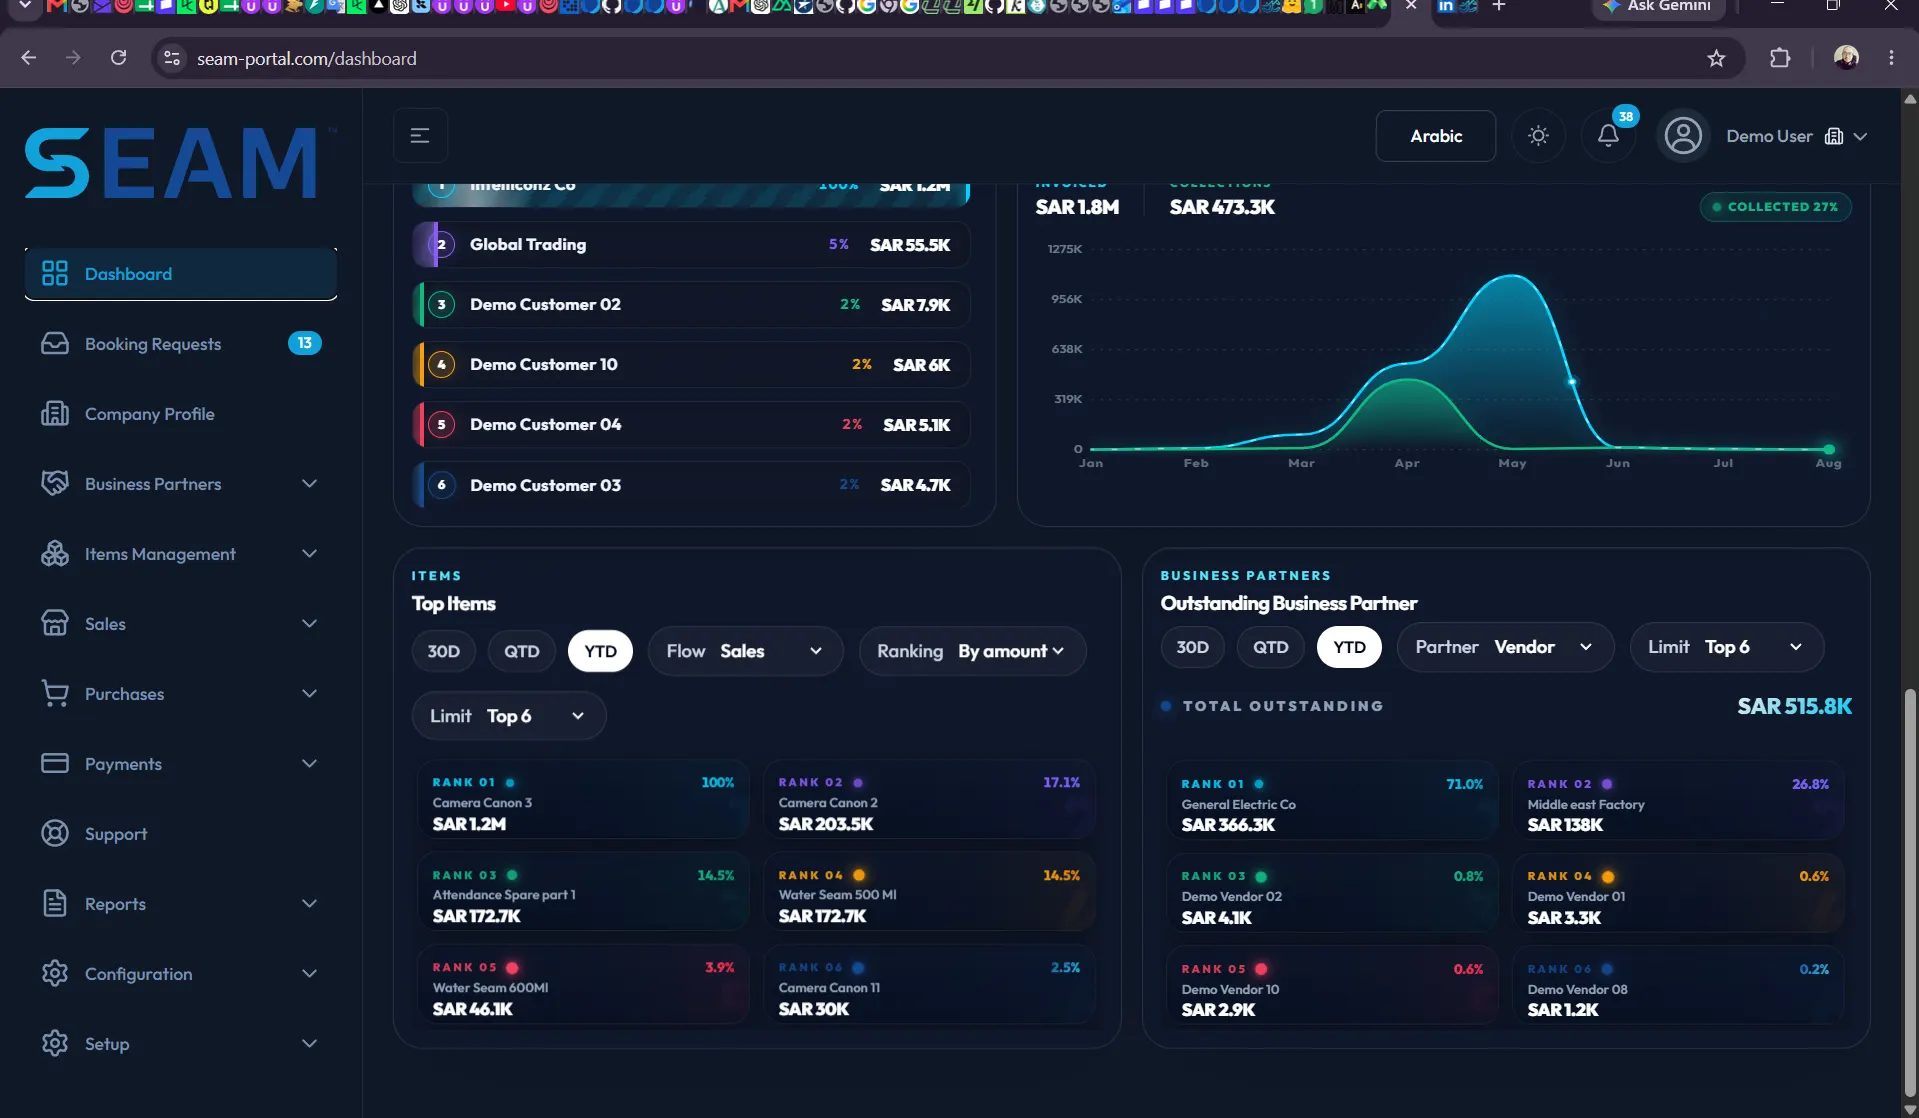Screen dimensions: 1919x1118
Task: Expand the Reports sidebar menu
Action: [x=180, y=904]
